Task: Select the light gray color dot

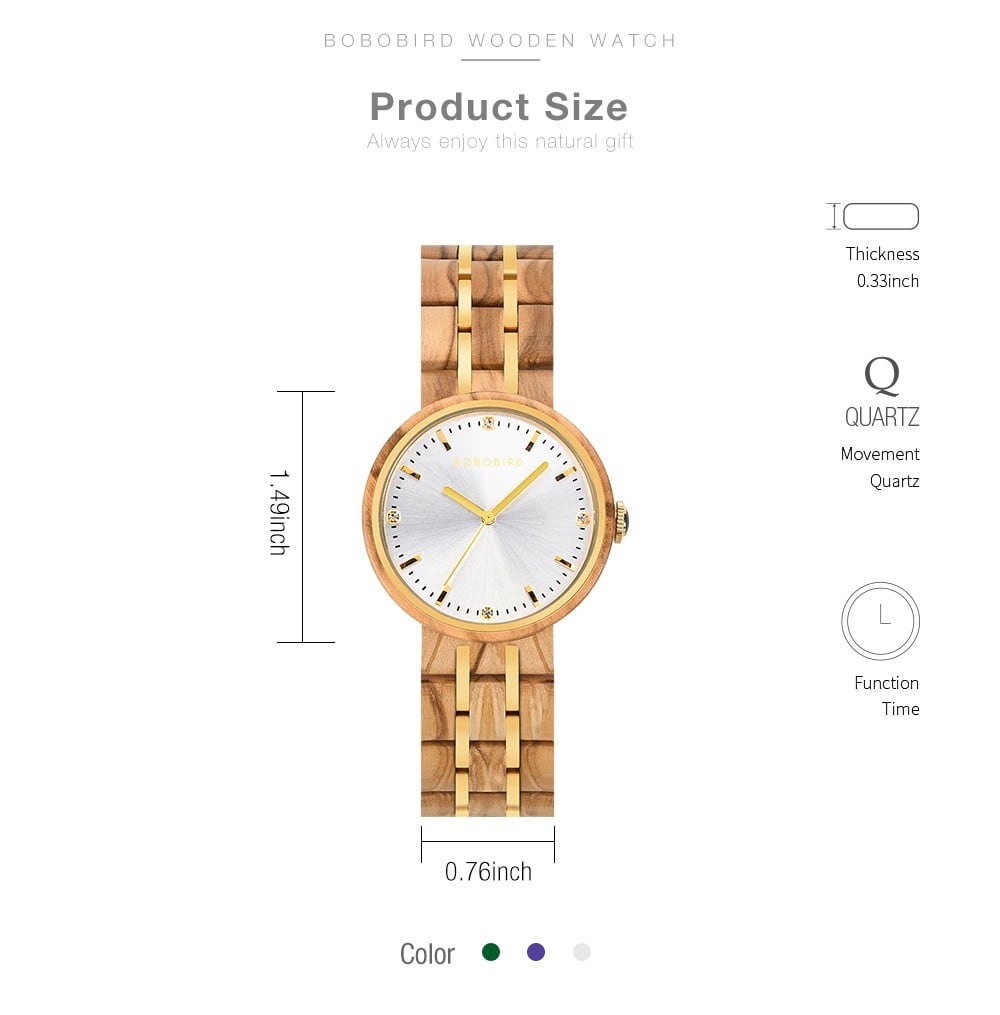Action: (582, 952)
